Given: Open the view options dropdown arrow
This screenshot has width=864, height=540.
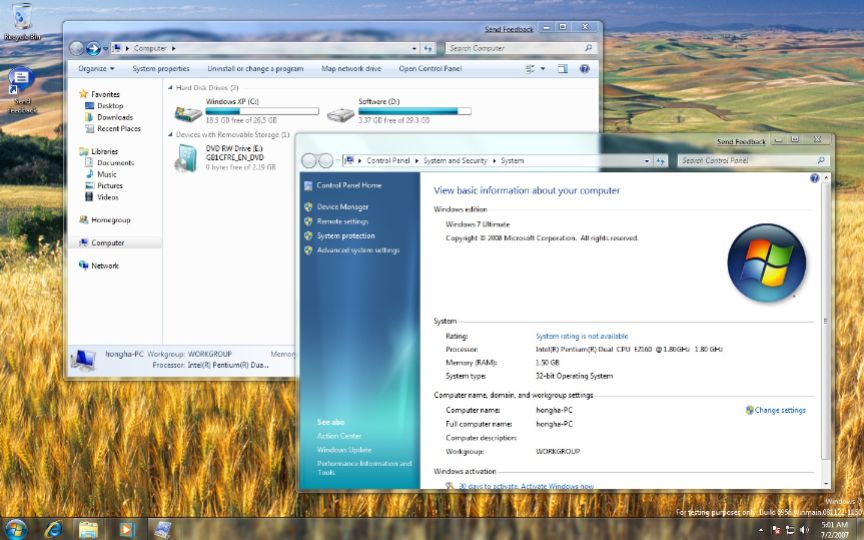Looking at the screenshot, I should pyautogui.click(x=543, y=69).
